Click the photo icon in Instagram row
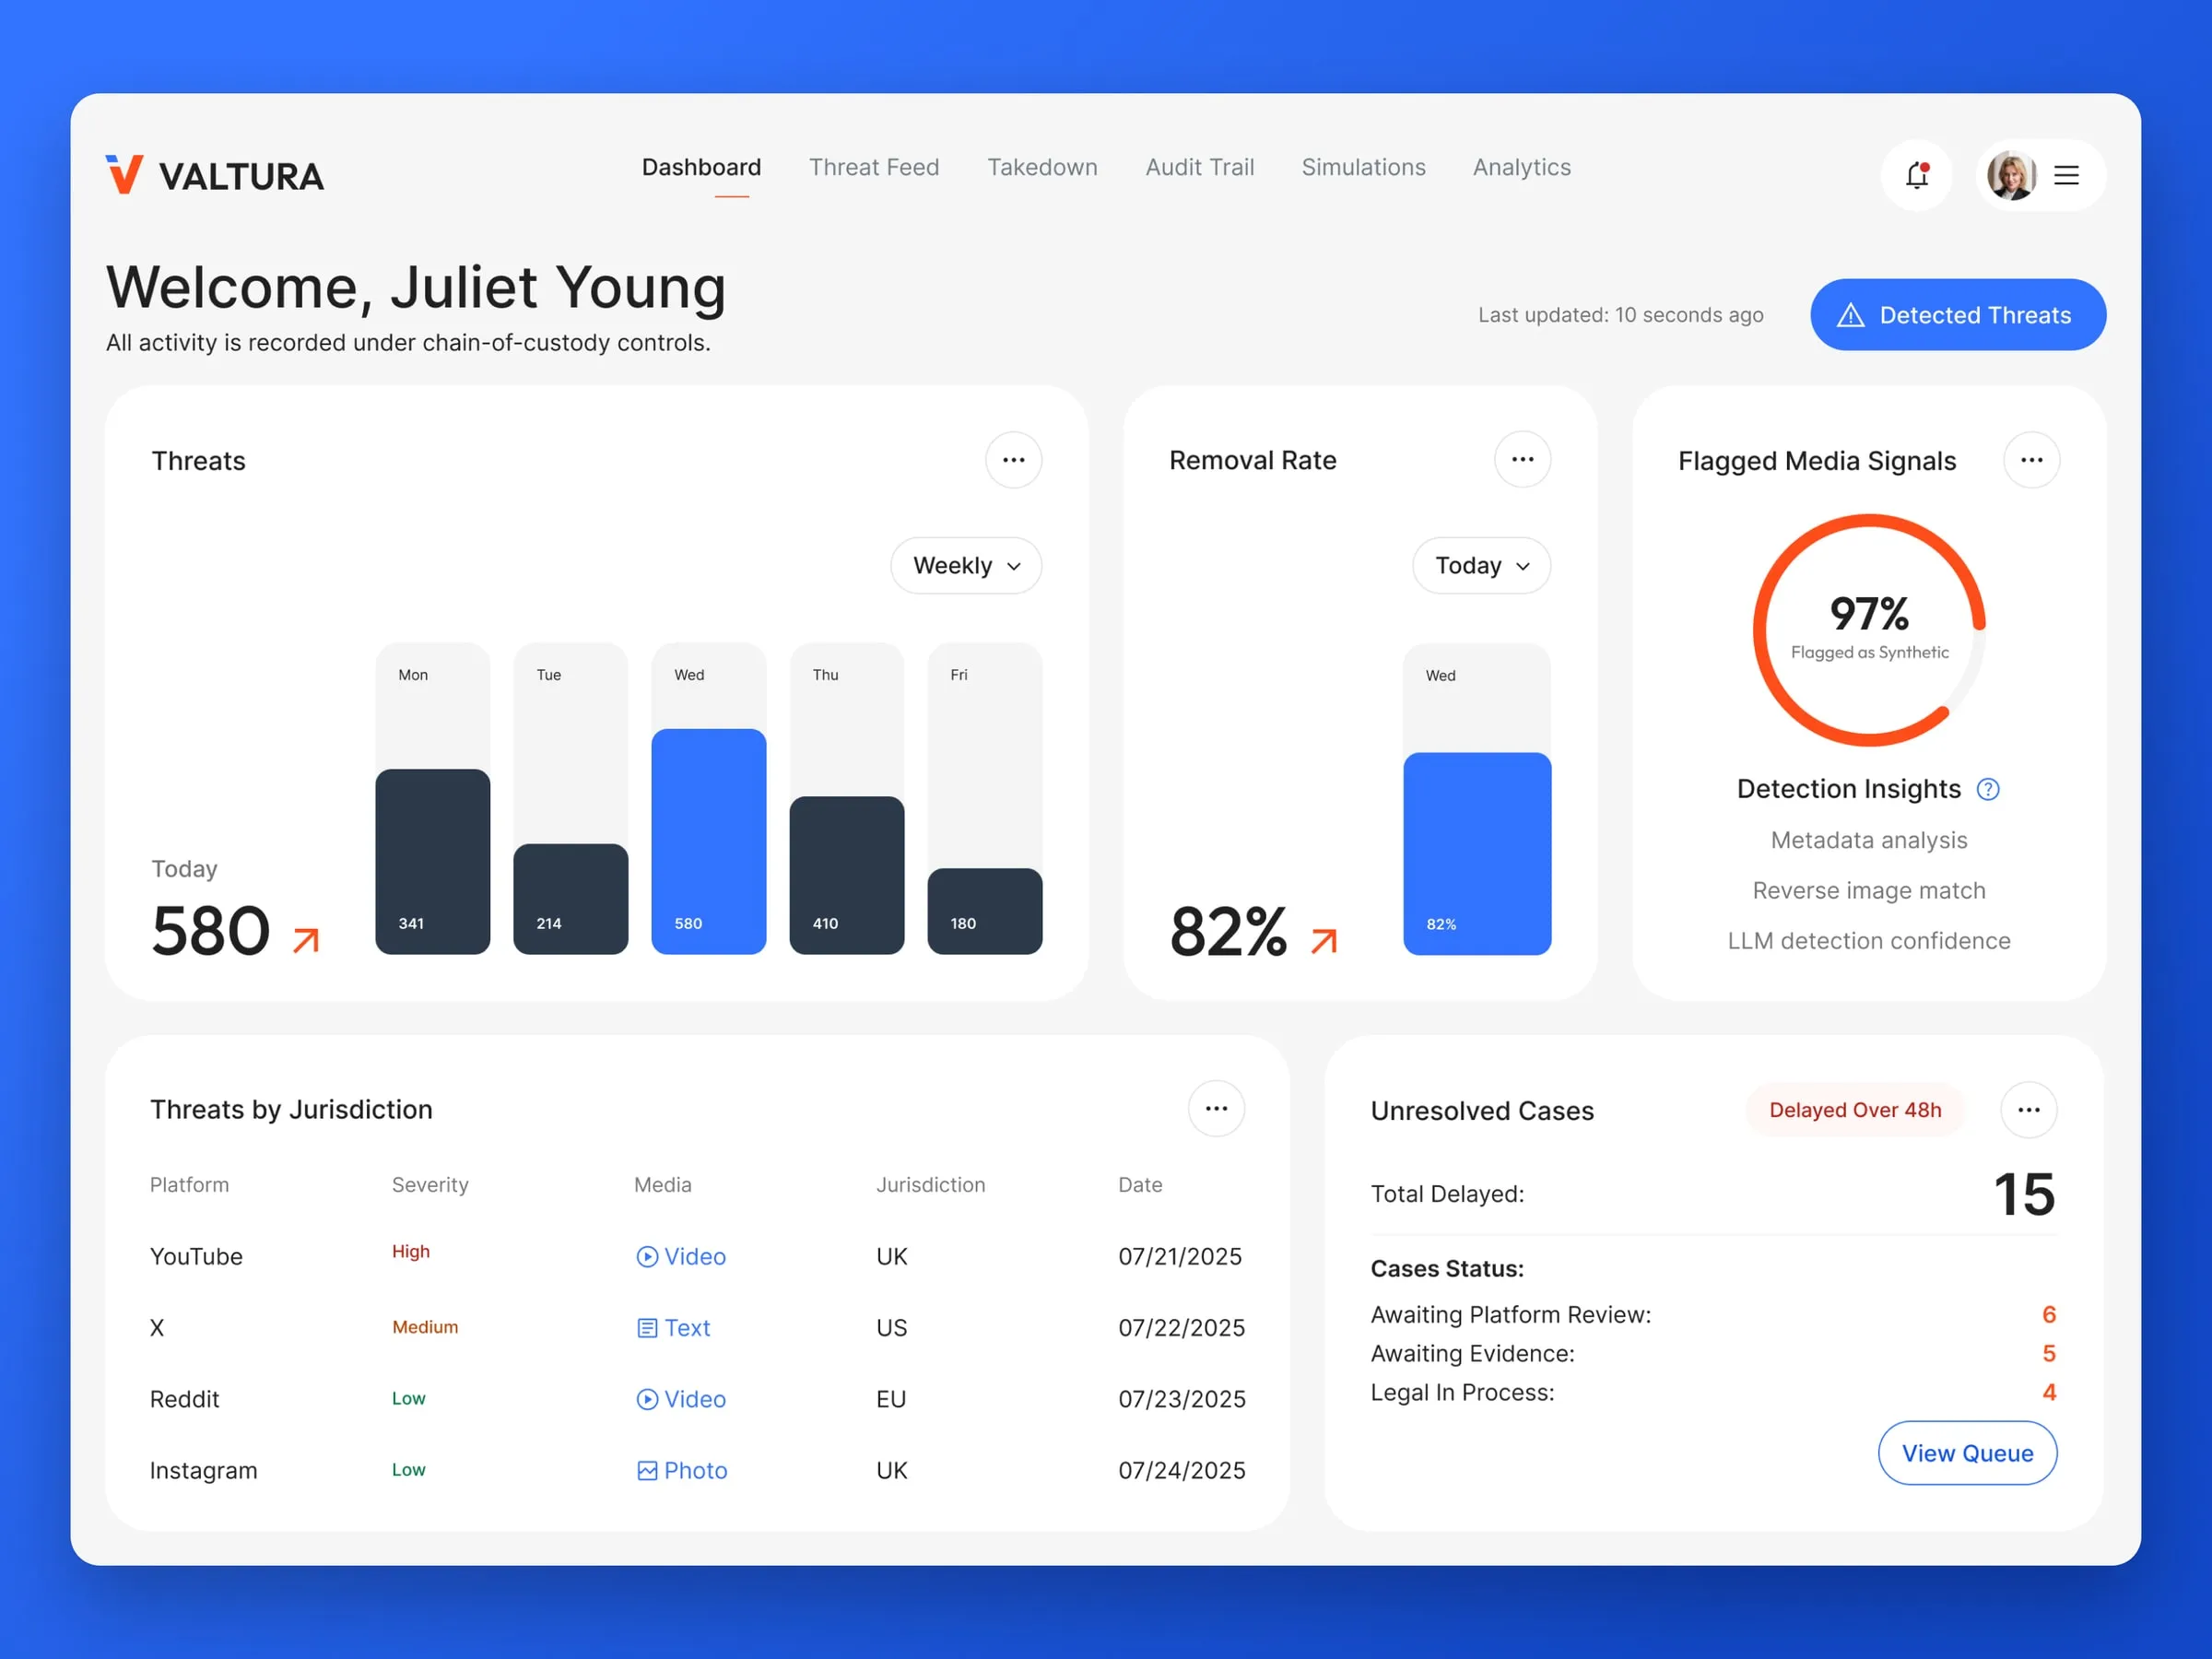2212x1659 pixels. (x=647, y=1470)
